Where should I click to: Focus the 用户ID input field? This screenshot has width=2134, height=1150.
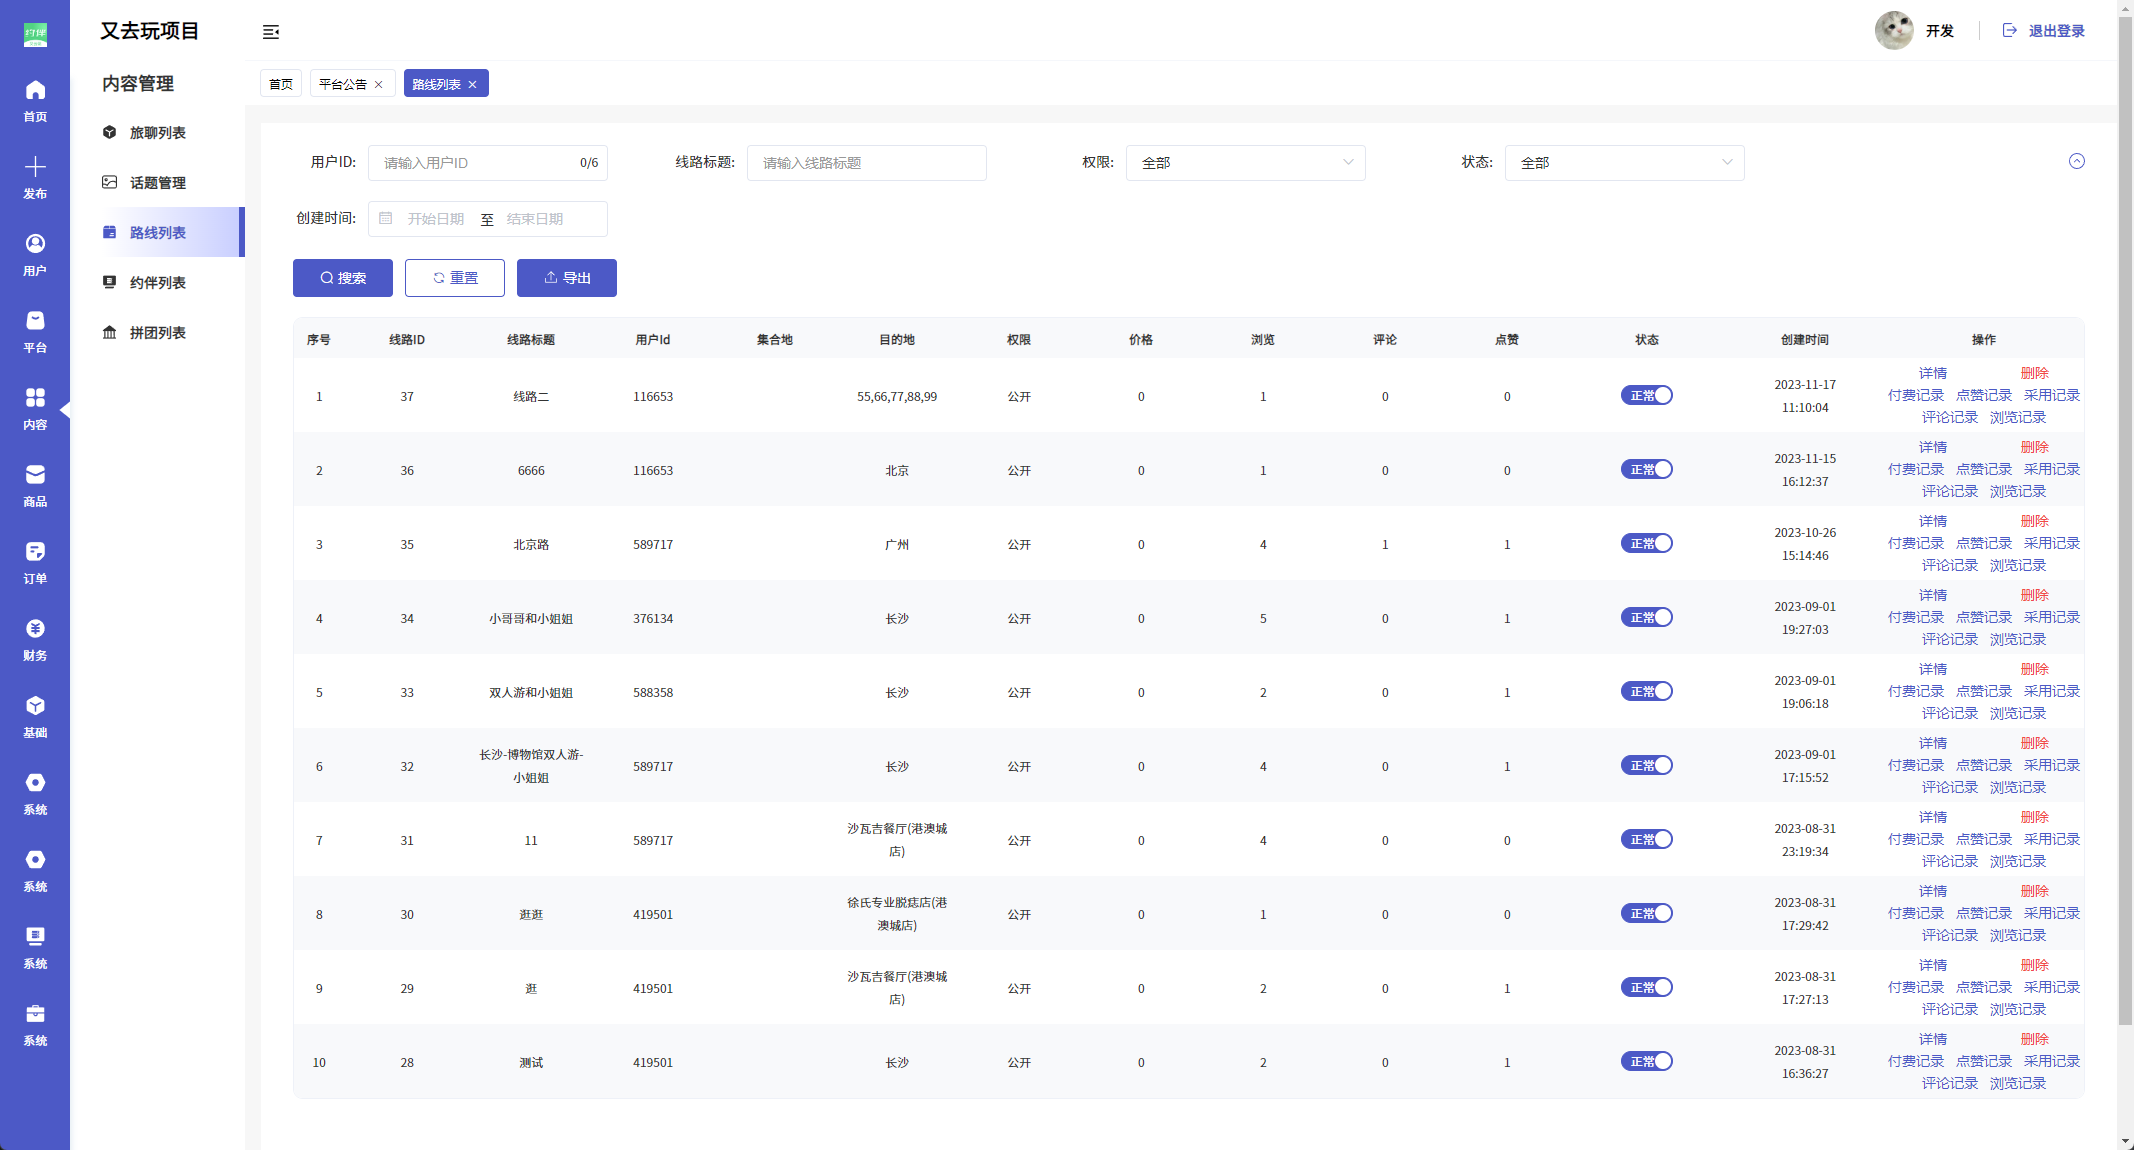coord(488,163)
